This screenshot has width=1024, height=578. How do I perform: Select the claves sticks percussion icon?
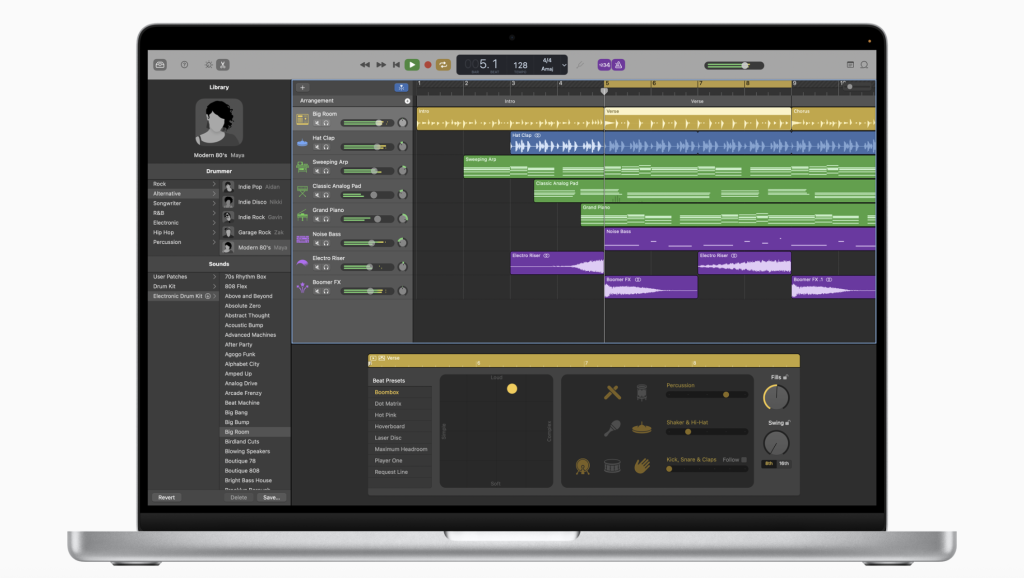[612, 393]
